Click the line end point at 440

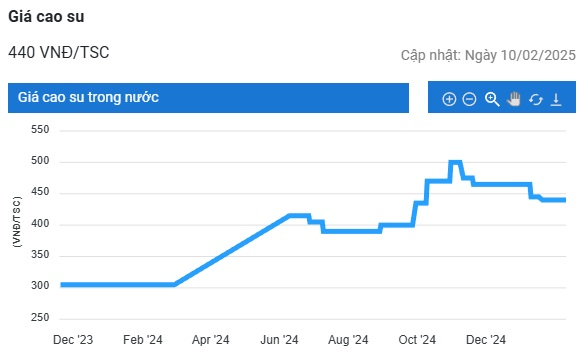563,200
